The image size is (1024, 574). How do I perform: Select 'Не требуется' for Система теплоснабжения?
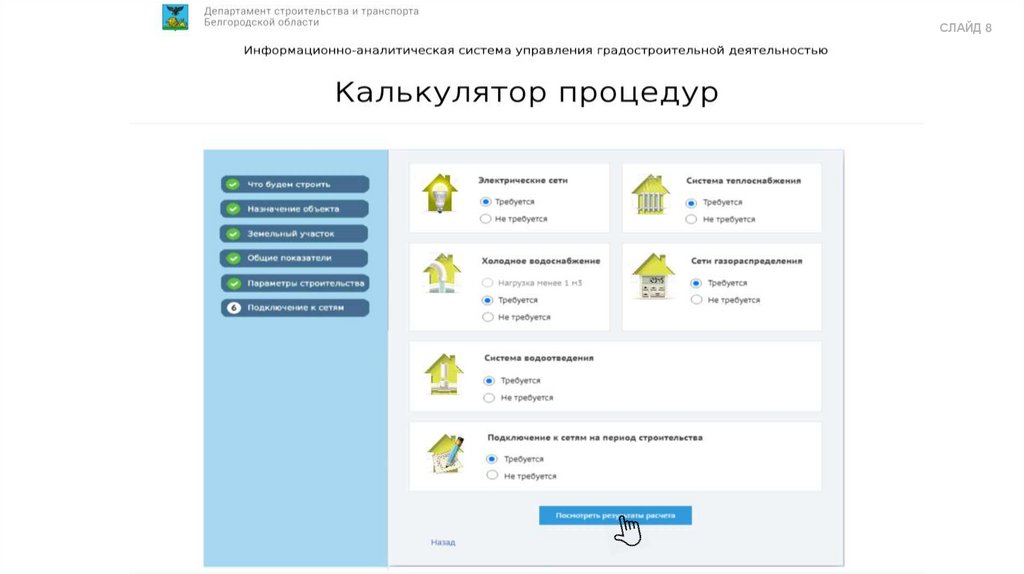(x=692, y=219)
